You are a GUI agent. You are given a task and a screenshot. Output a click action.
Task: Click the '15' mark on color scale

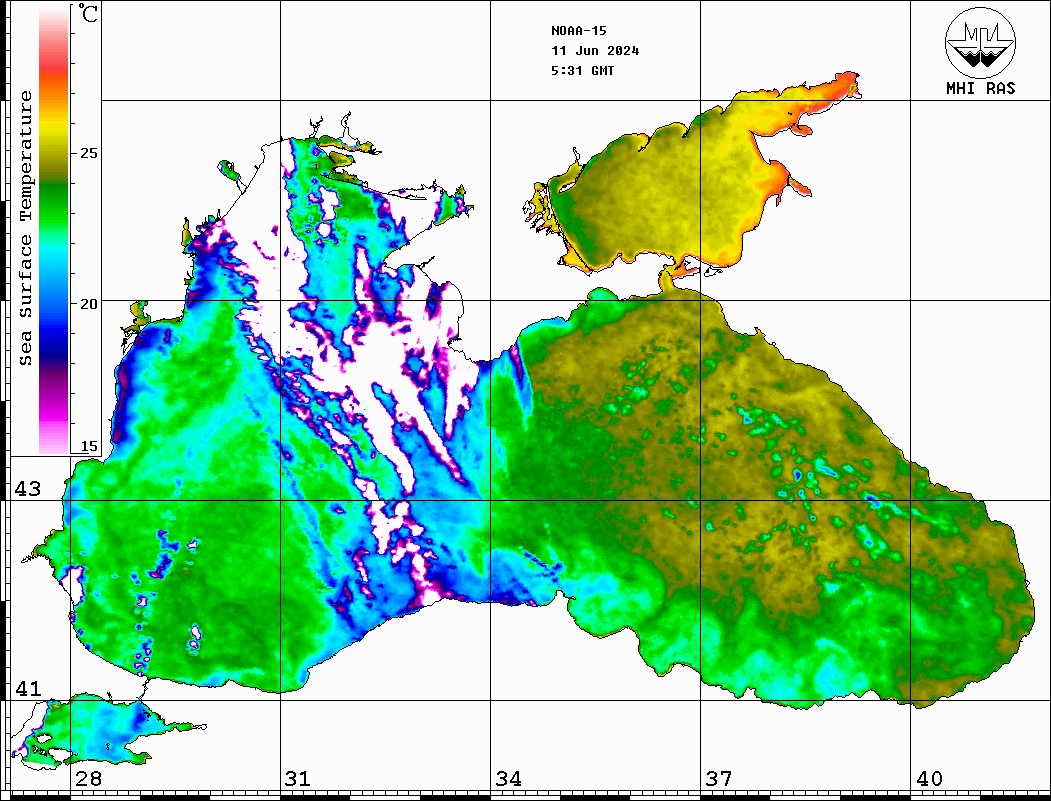pyautogui.click(x=88, y=446)
